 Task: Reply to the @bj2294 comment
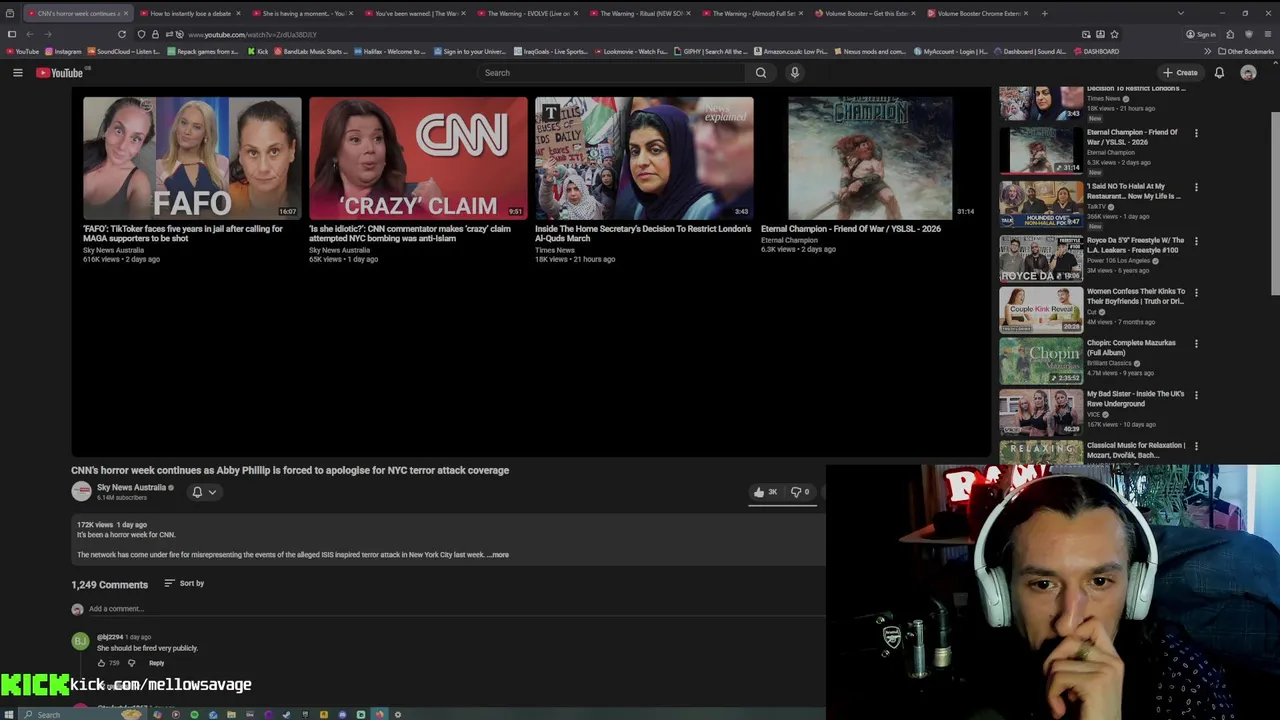[157, 663]
